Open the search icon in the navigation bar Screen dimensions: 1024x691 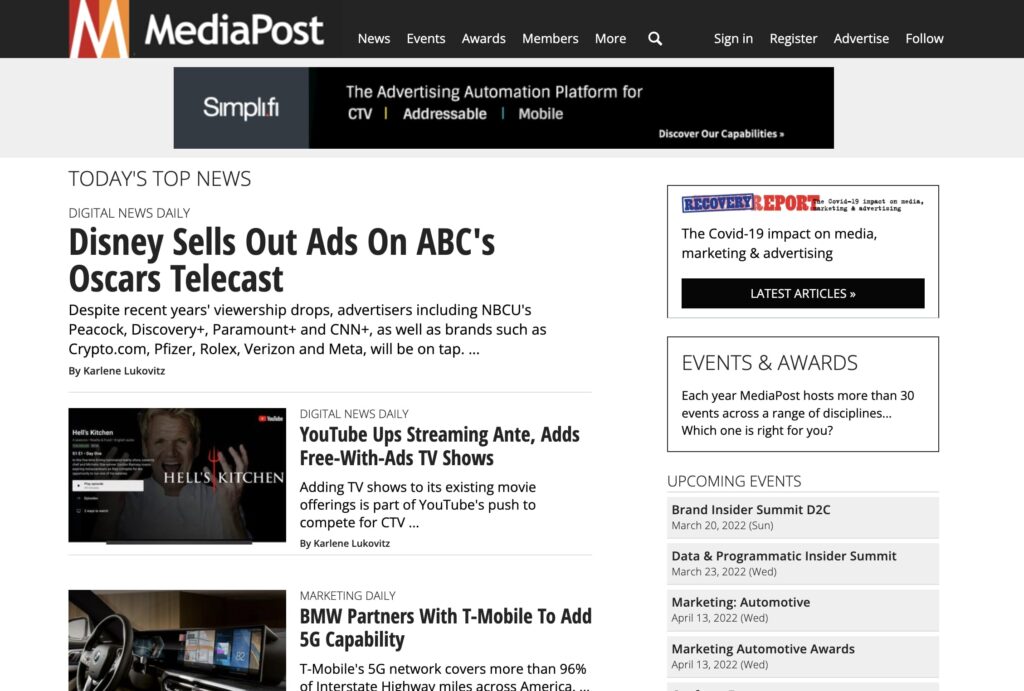(x=655, y=39)
